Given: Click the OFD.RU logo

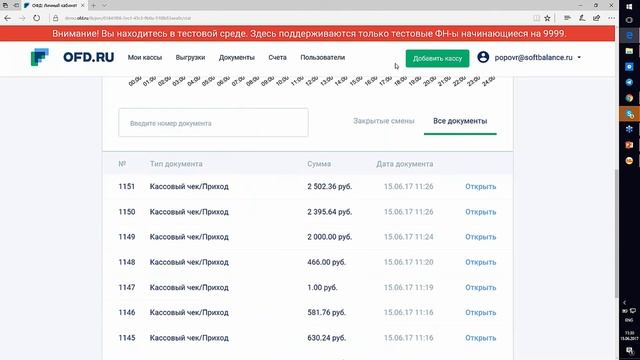Looking at the screenshot, I should [72, 57].
